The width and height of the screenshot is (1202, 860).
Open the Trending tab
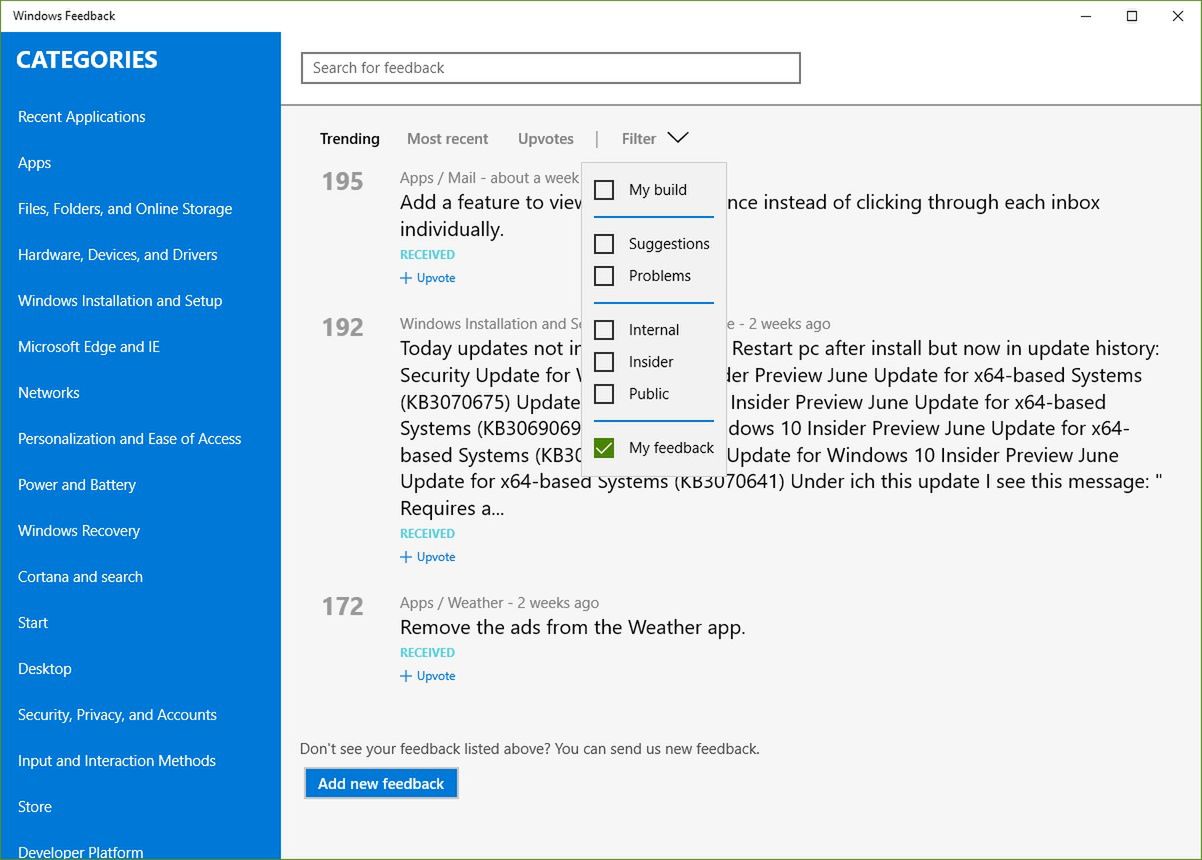350,139
